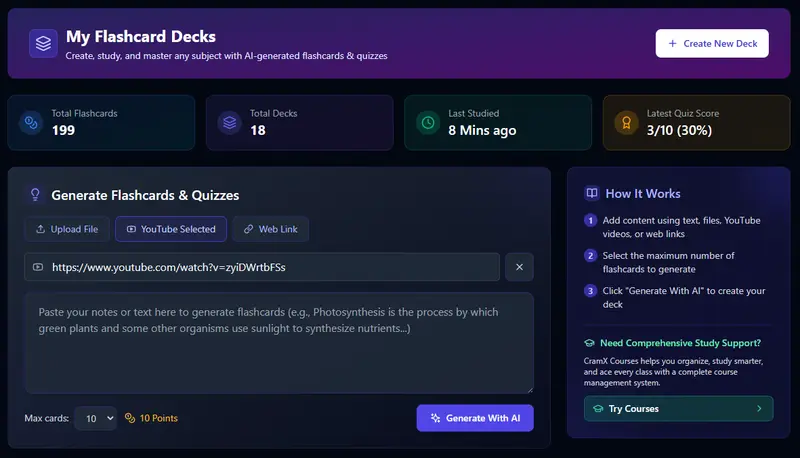Click the lightbulb icon beside Generate Flashcards
Image resolution: width=800 pixels, height=458 pixels.
pyautogui.click(x=35, y=195)
